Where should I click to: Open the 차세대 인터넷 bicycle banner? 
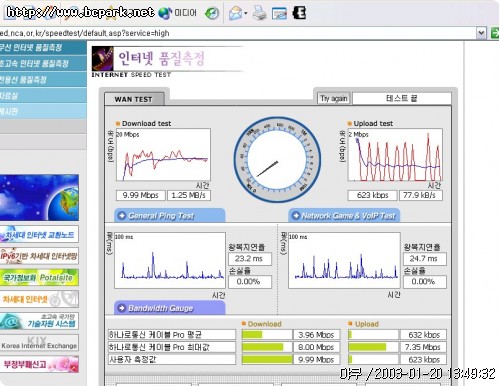[39, 299]
